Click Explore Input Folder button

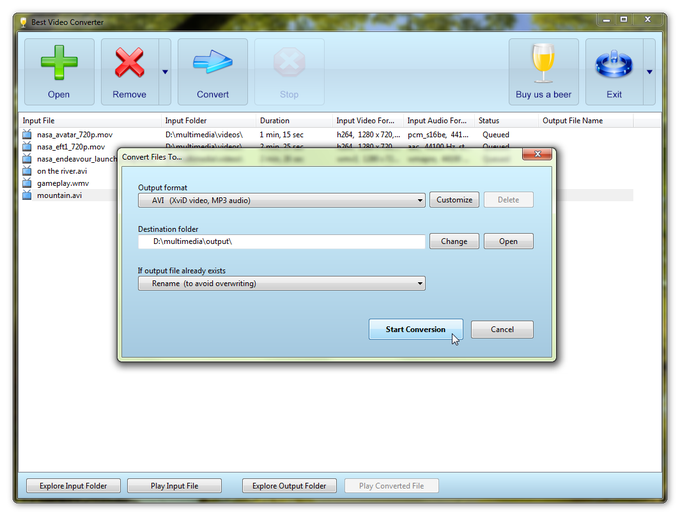point(73,486)
